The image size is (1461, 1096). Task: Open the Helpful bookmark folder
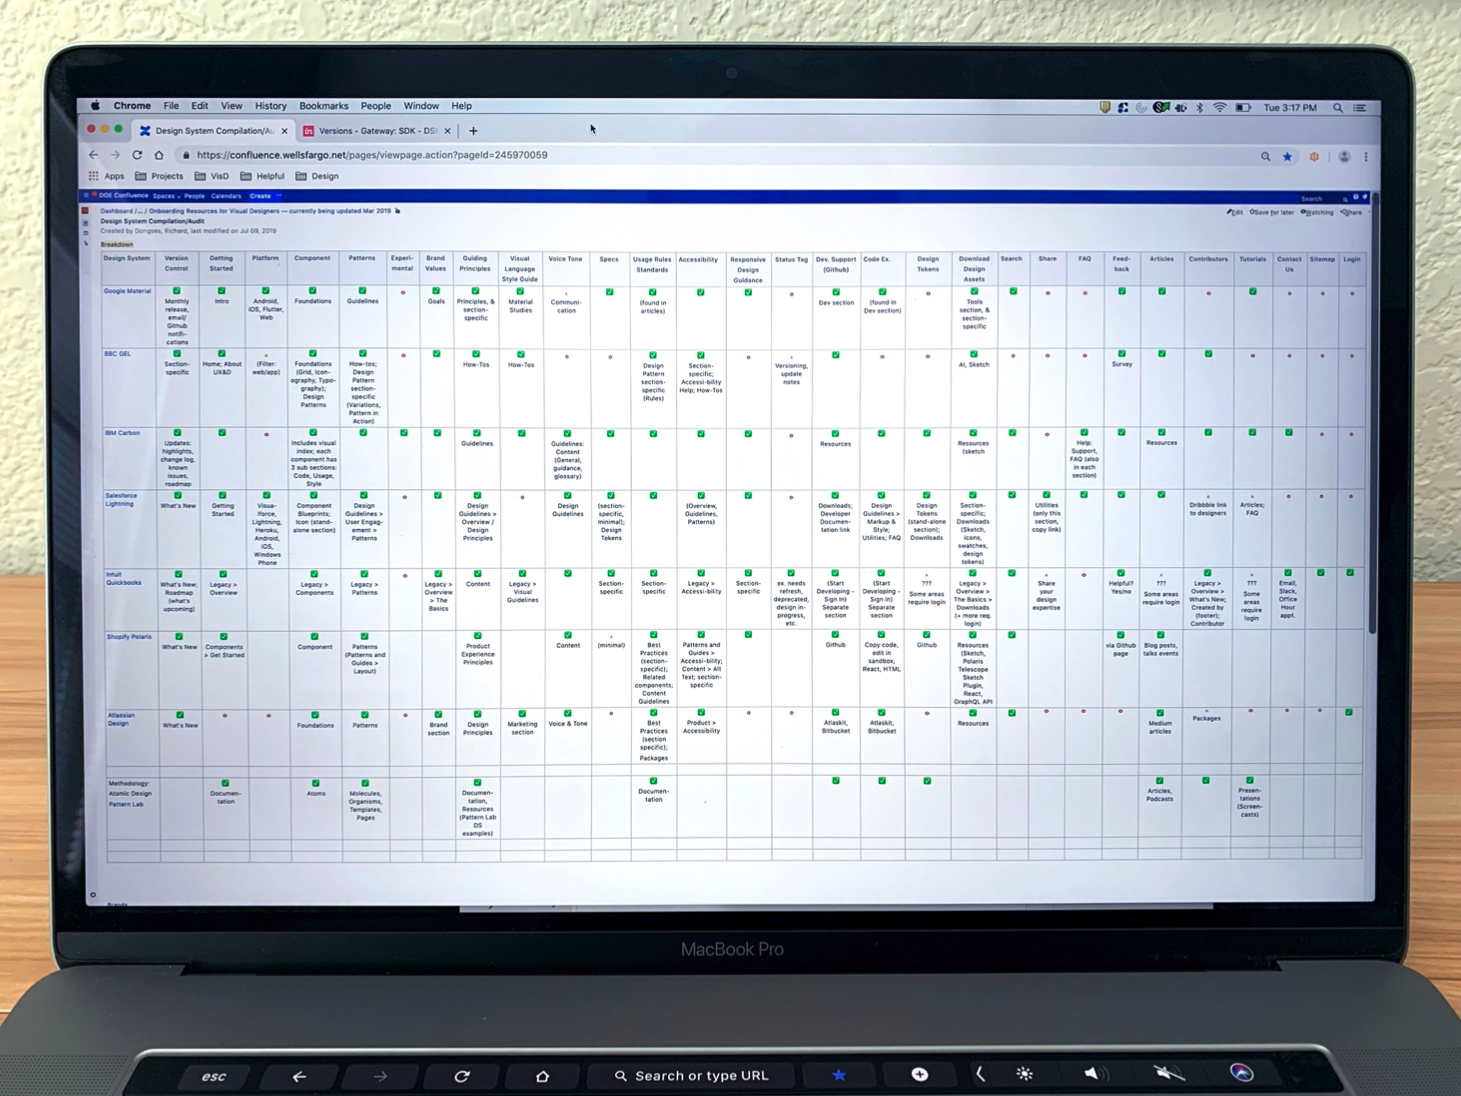tap(263, 176)
